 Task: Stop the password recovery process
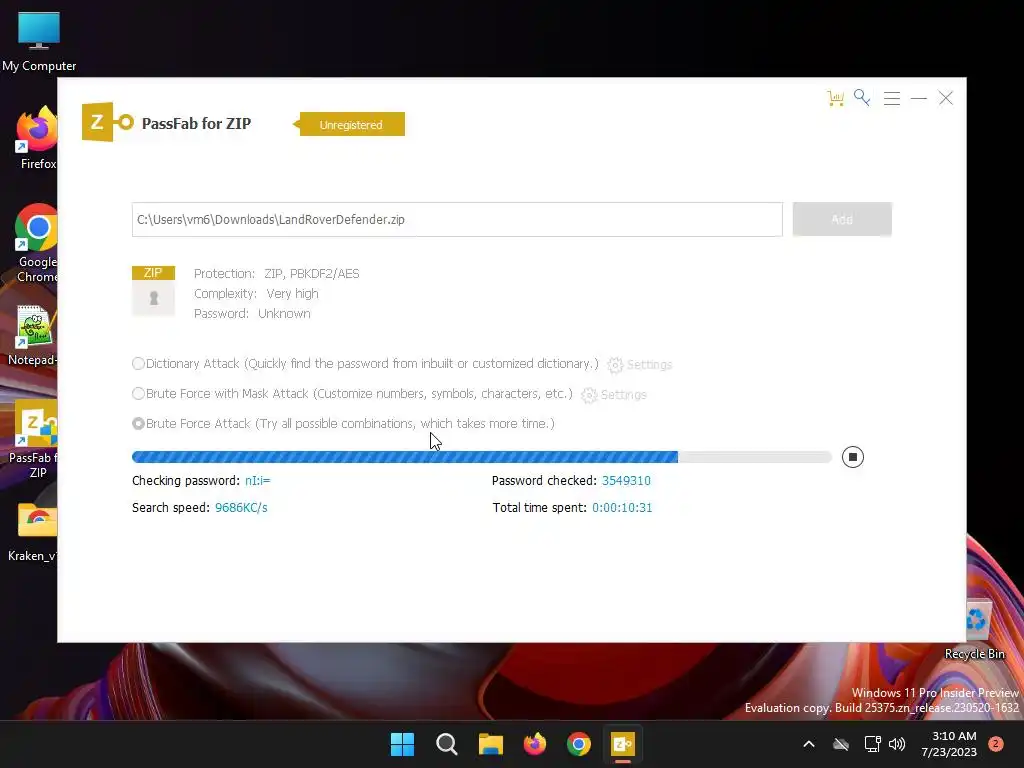pyautogui.click(x=852, y=457)
